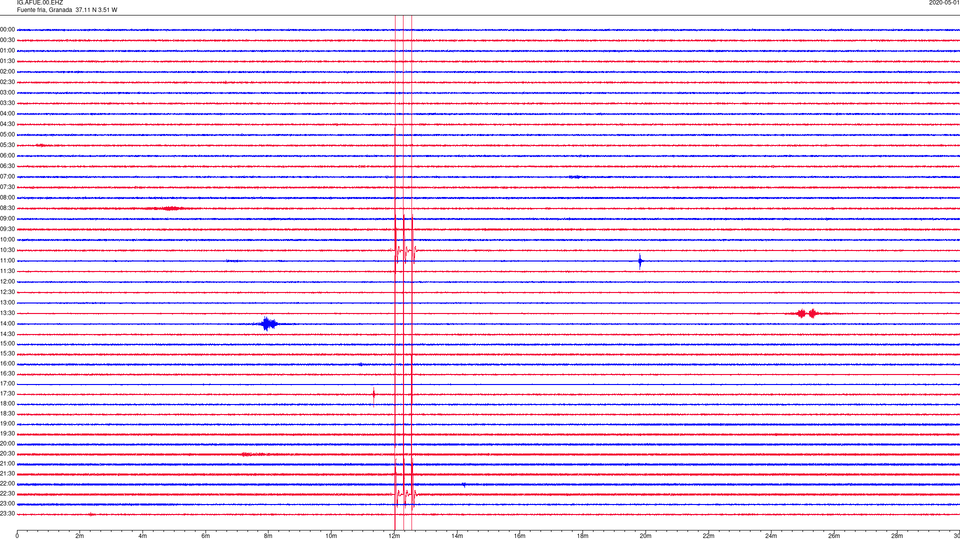Image resolution: width=960 pixels, height=540 pixels.
Task: Click the 26m x-axis tick label
Action: pyautogui.click(x=834, y=536)
